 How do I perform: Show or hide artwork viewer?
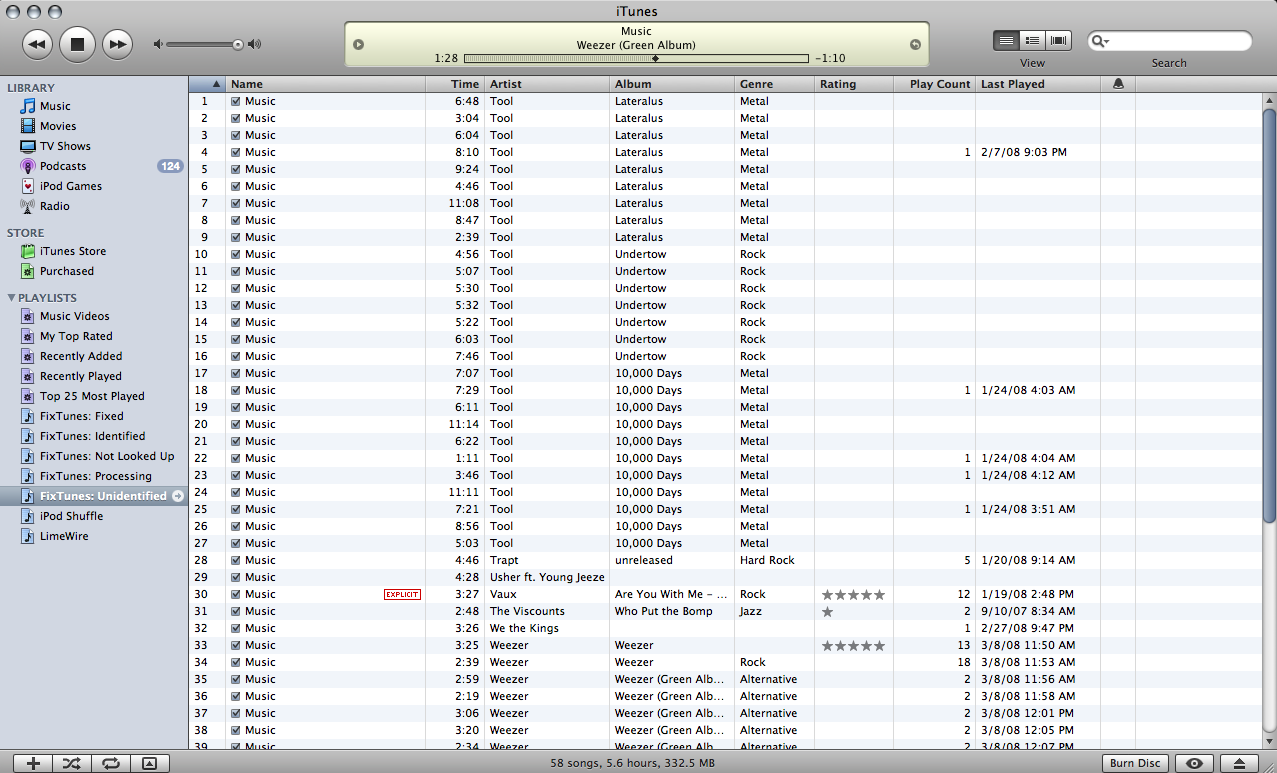click(x=149, y=763)
